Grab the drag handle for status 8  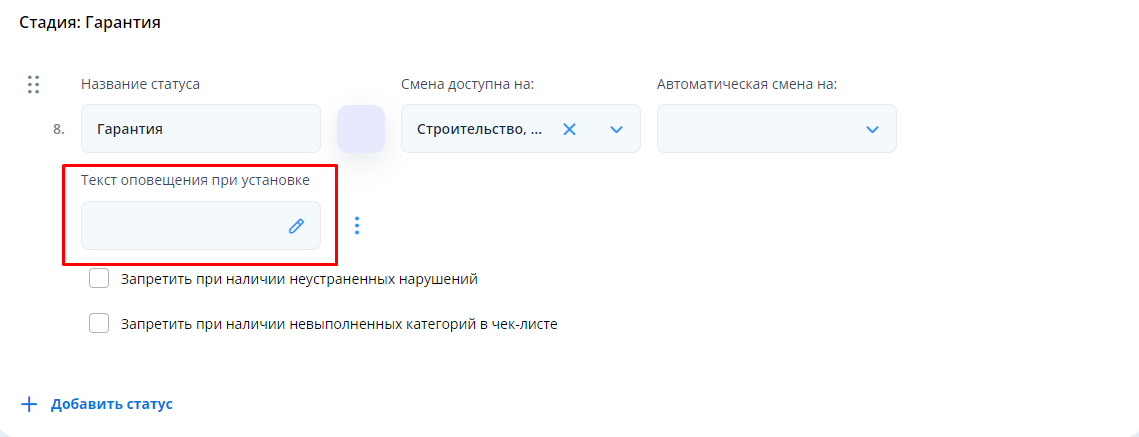(x=33, y=85)
